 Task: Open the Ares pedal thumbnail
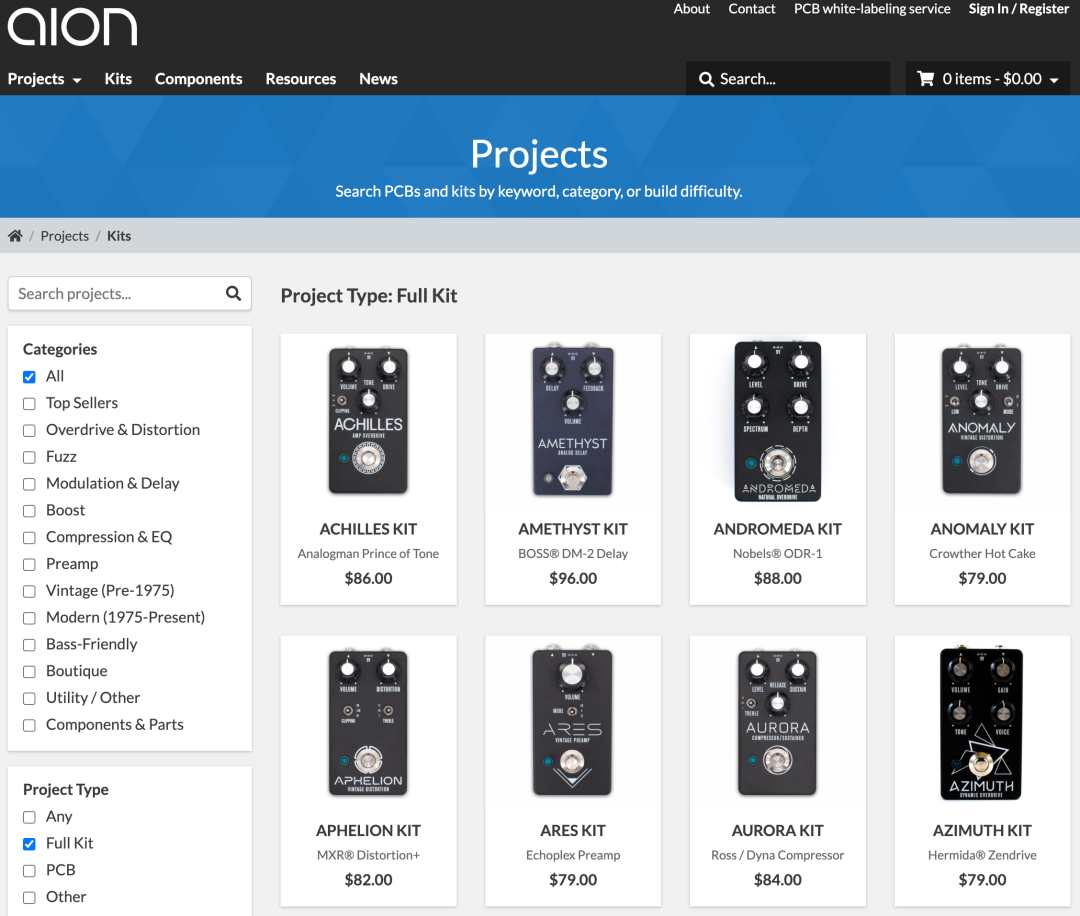click(x=573, y=722)
